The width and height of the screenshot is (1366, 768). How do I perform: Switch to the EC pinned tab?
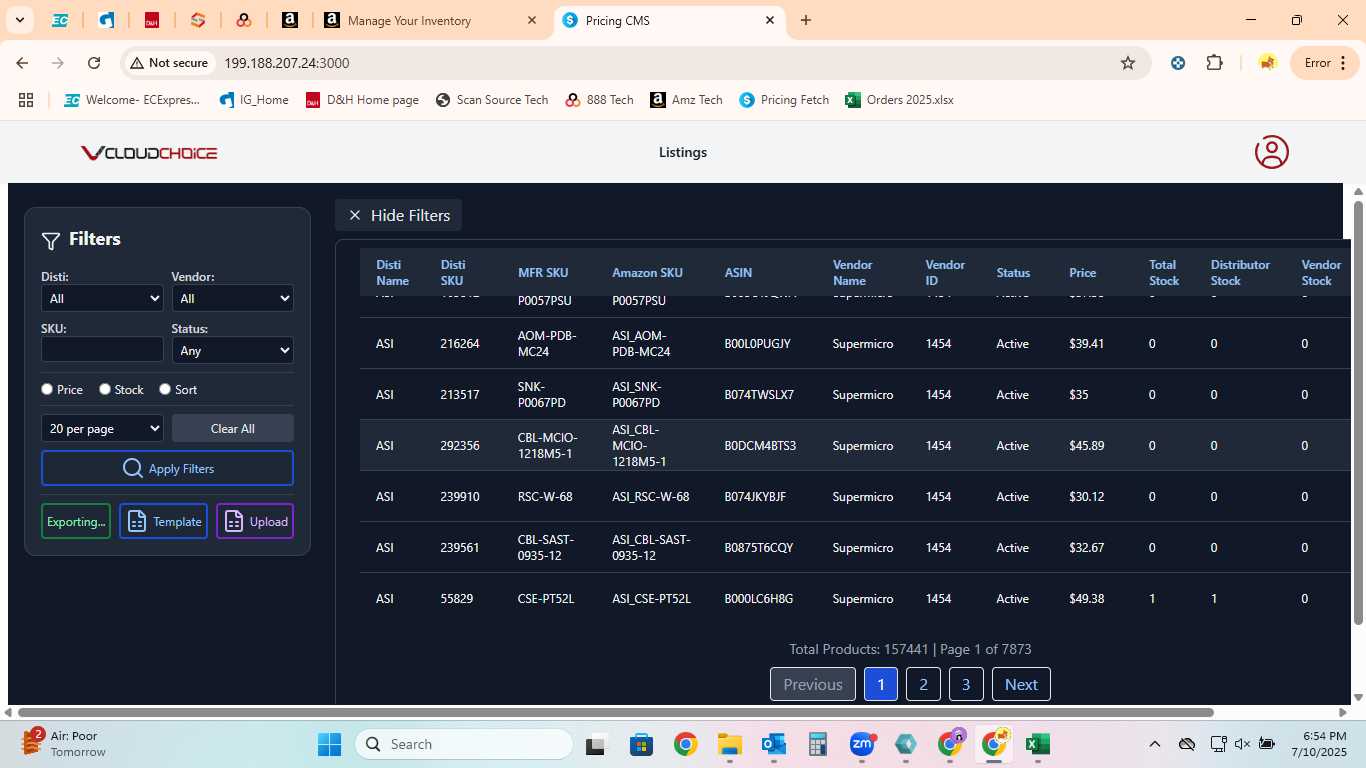click(x=60, y=20)
